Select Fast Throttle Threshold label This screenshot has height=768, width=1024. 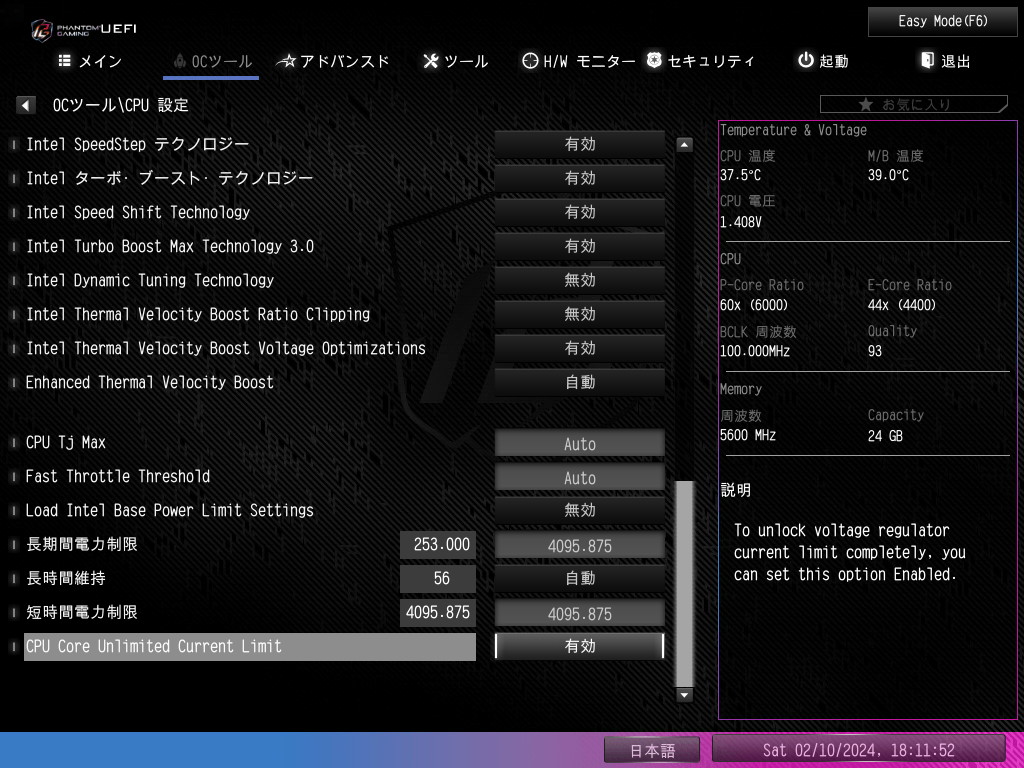tap(118, 476)
